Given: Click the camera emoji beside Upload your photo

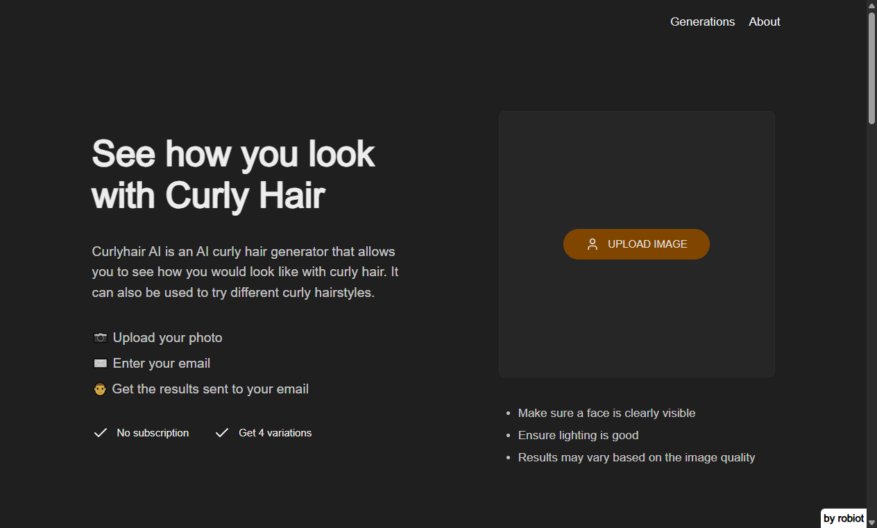Looking at the screenshot, I should tap(100, 337).
